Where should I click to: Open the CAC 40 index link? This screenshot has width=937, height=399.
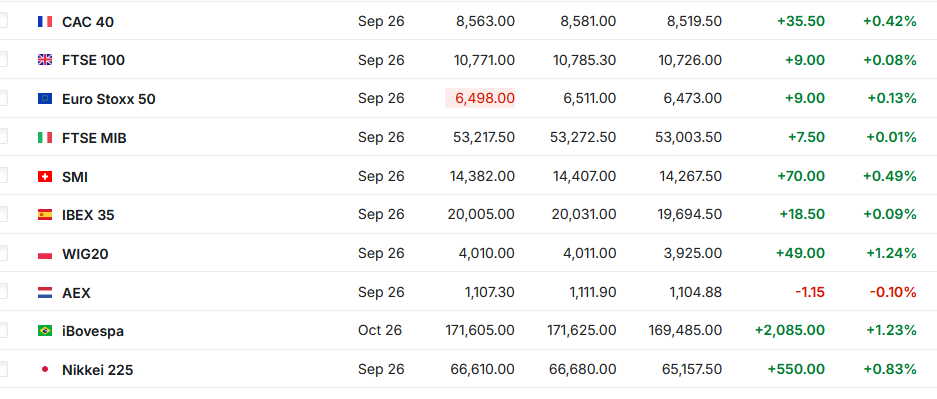tap(88, 22)
